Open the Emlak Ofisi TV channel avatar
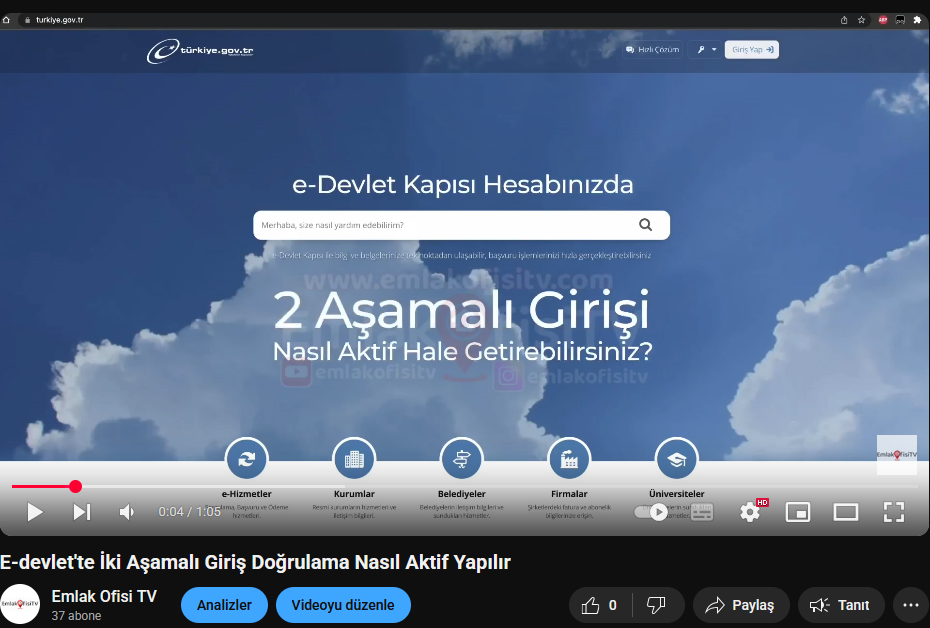930x628 pixels. (x=20, y=604)
